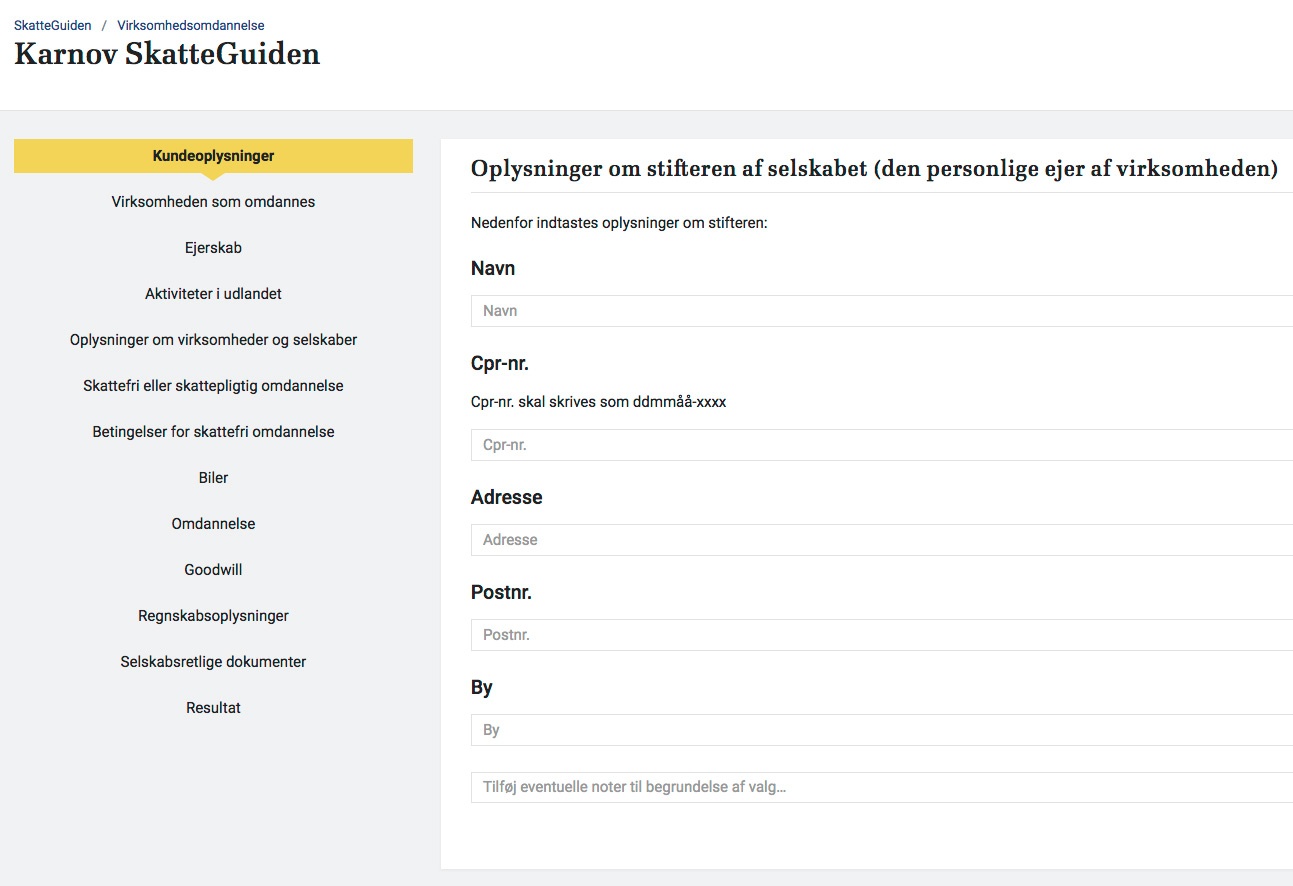
Task: Open the SkatteGuiden breadcrumb link
Action: [52, 25]
